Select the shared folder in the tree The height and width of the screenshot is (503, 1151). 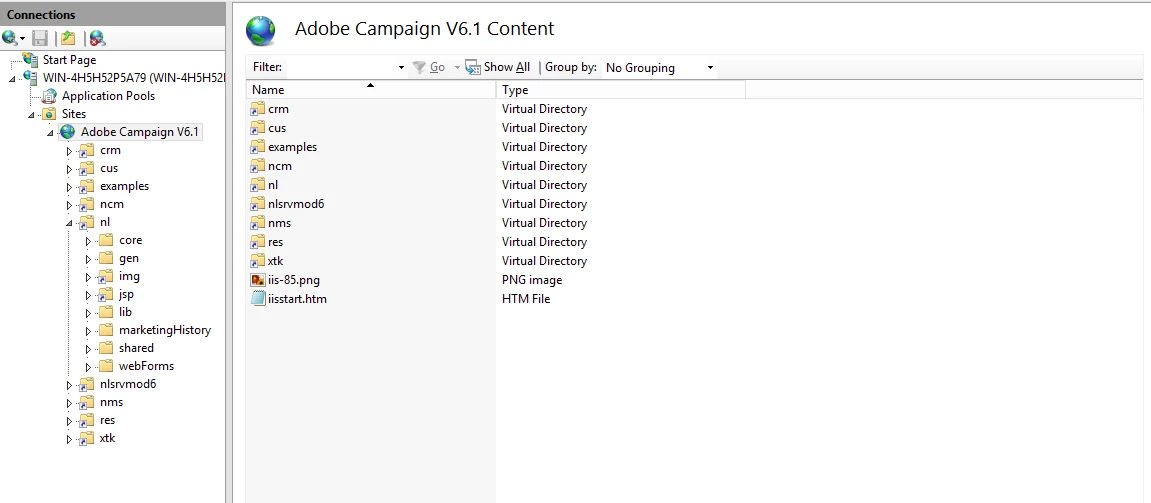pyautogui.click(x=136, y=348)
